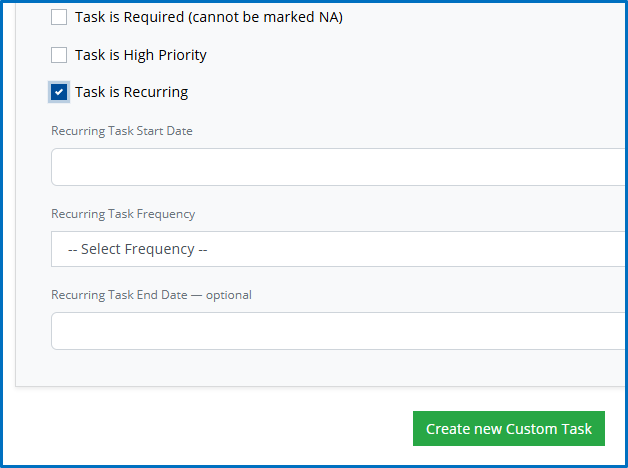Click the Recurring Task End Date field
Screen dimensions: 628x468
click(x=338, y=331)
